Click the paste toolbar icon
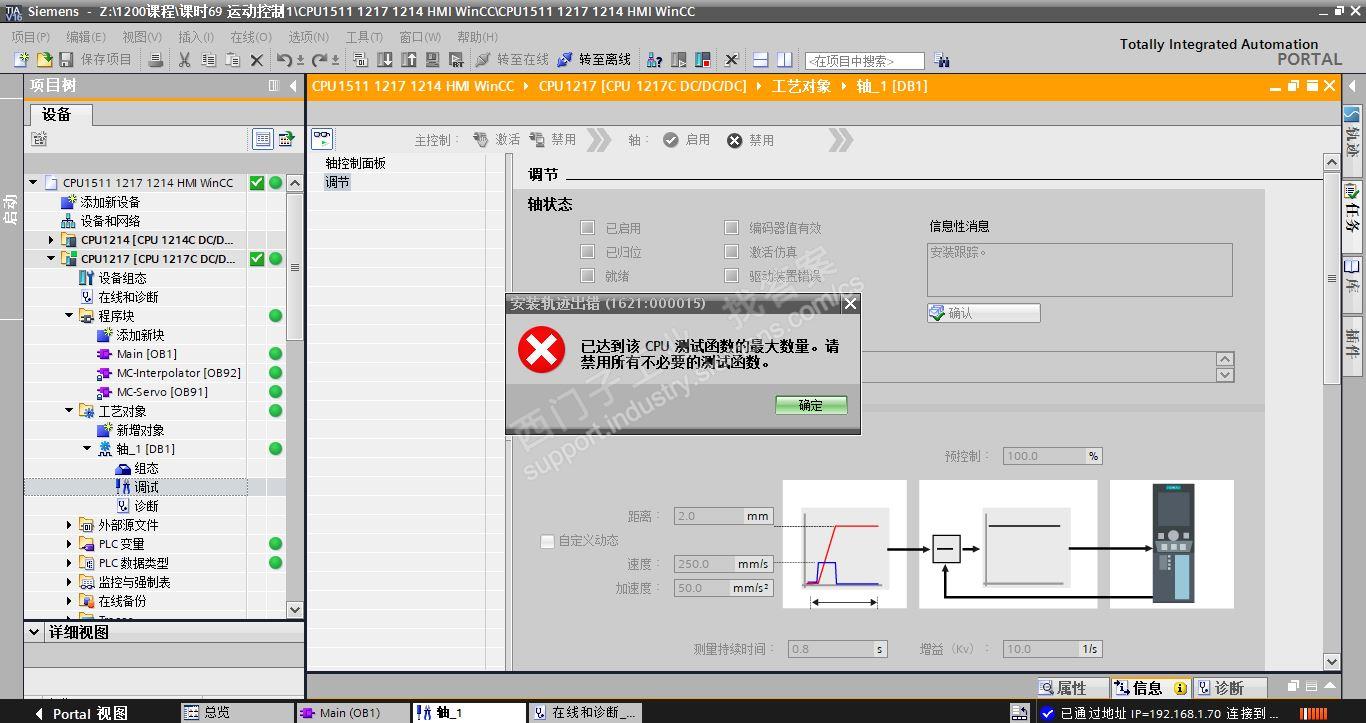This screenshot has height=723, width=1366. tap(232, 60)
